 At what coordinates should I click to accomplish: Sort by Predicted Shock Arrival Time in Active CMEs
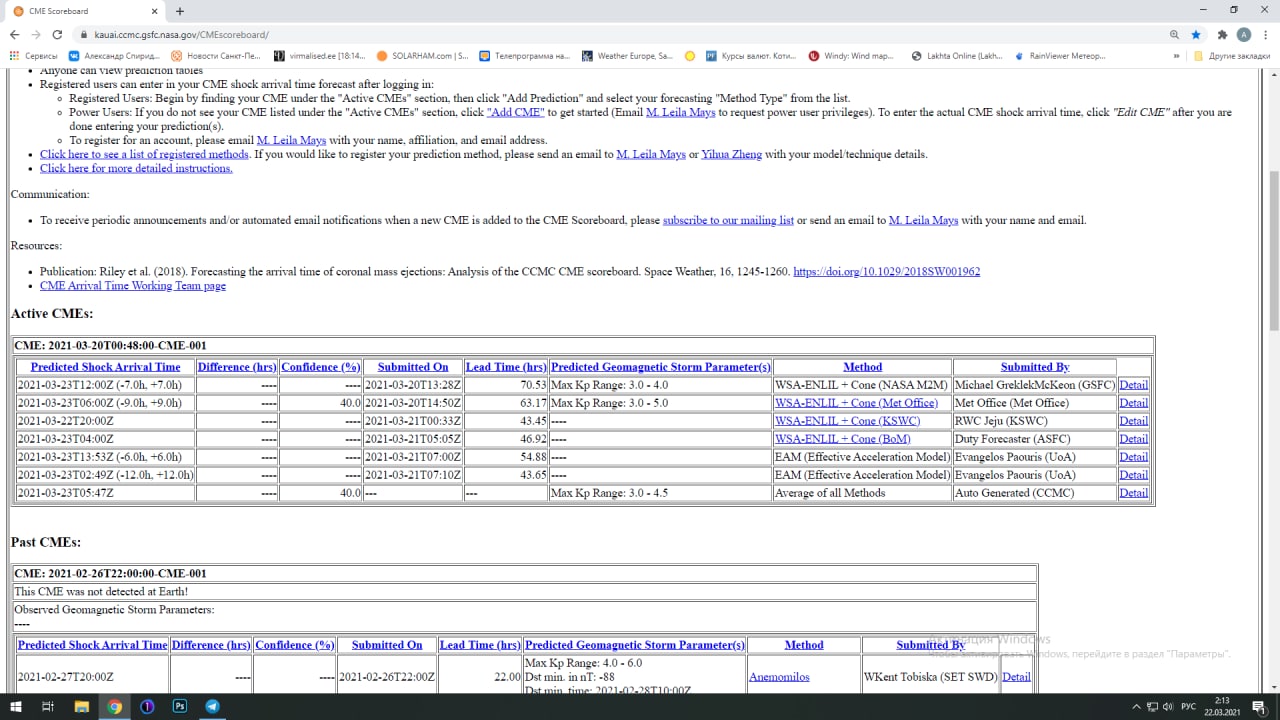105,367
